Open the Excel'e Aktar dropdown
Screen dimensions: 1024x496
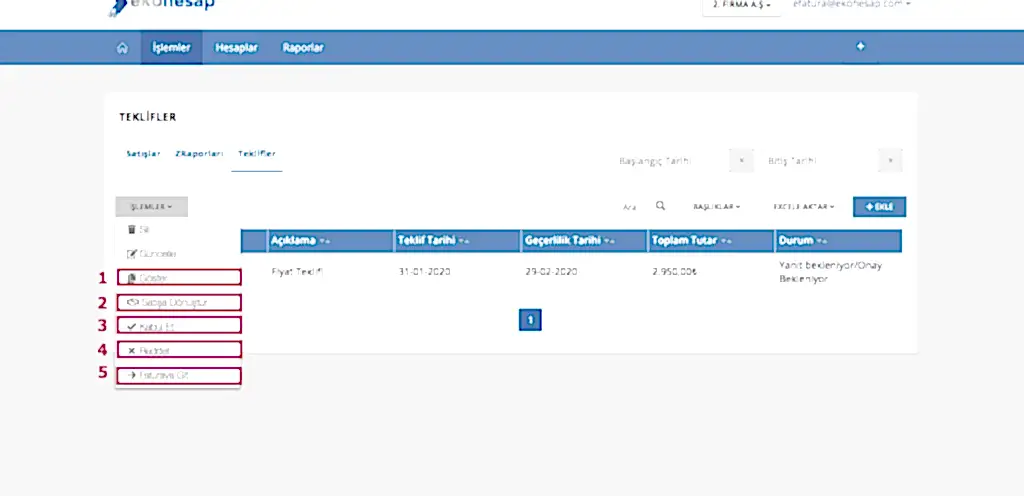tap(803, 207)
